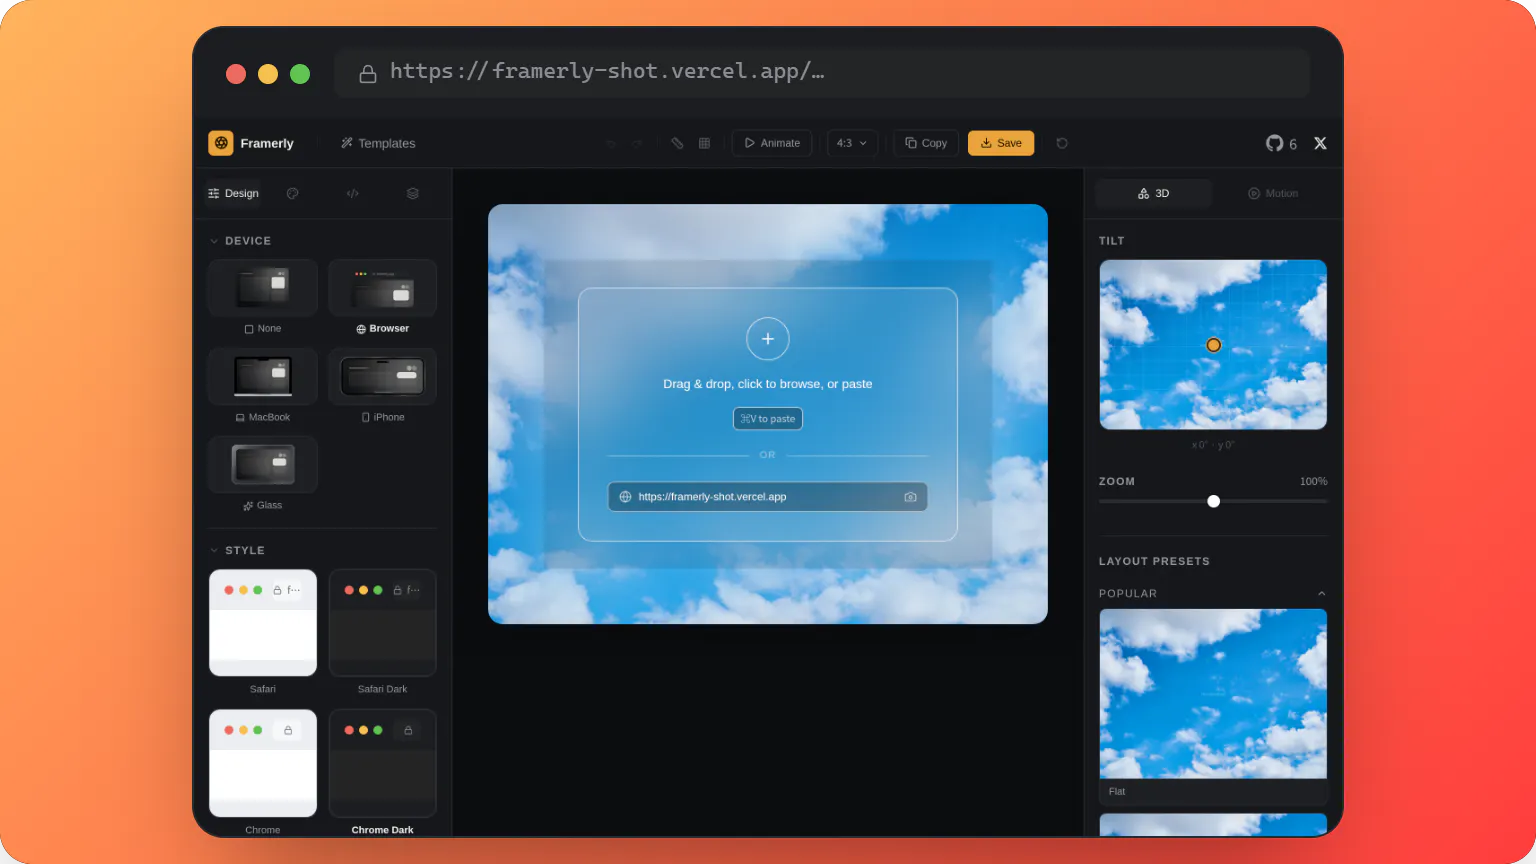Click the 100% zoom value

coord(1313,481)
